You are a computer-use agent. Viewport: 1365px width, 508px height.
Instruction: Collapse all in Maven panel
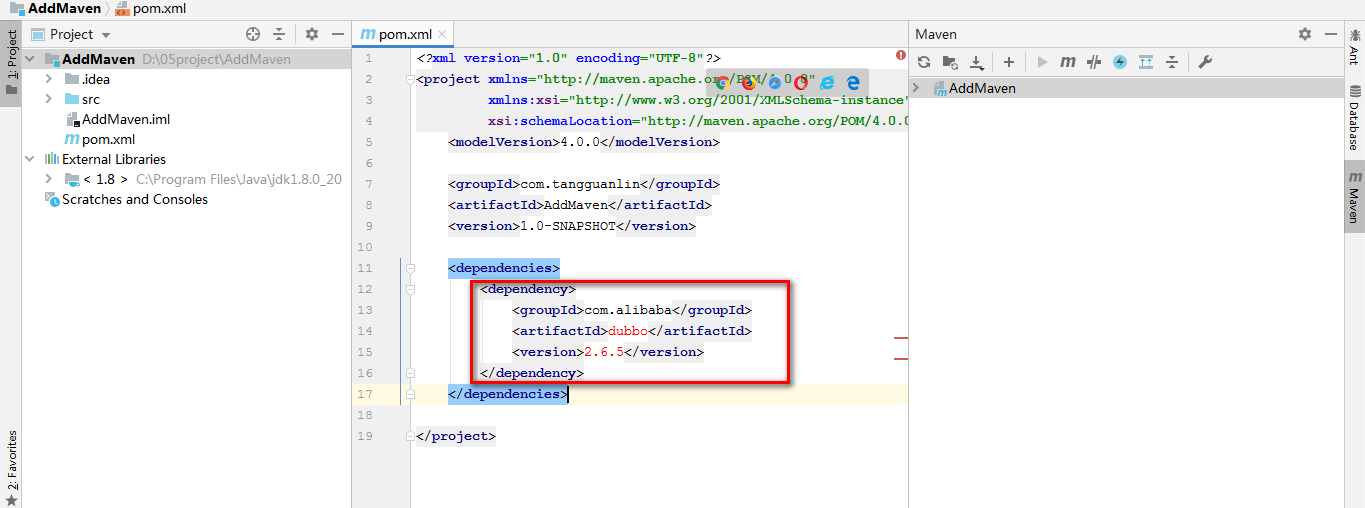point(1172,62)
